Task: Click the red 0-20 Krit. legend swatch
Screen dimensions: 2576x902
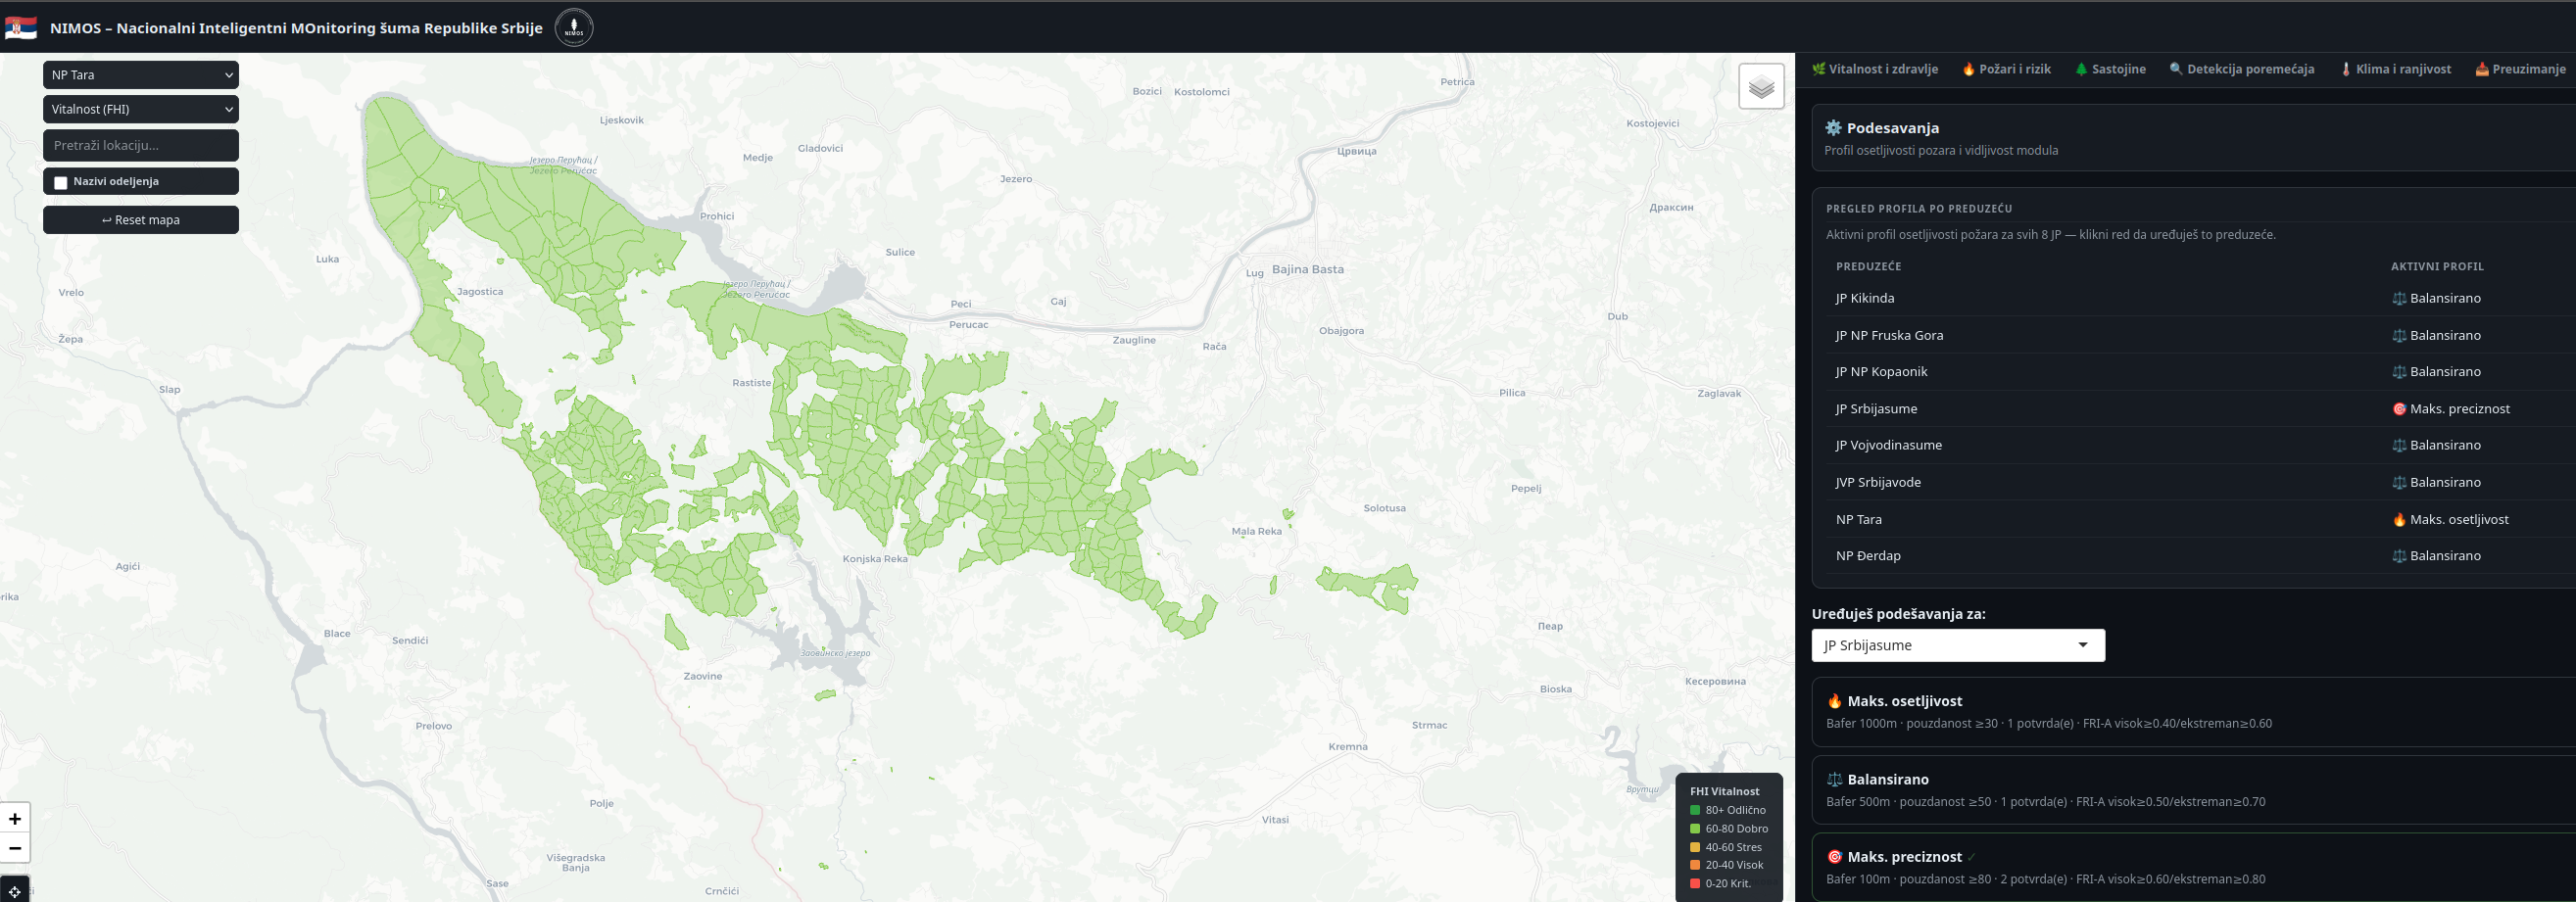Action: coord(1695,883)
